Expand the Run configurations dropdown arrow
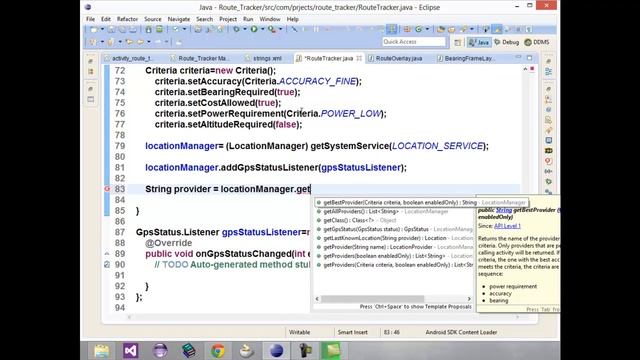640x360 pixels. (x=262, y=29)
